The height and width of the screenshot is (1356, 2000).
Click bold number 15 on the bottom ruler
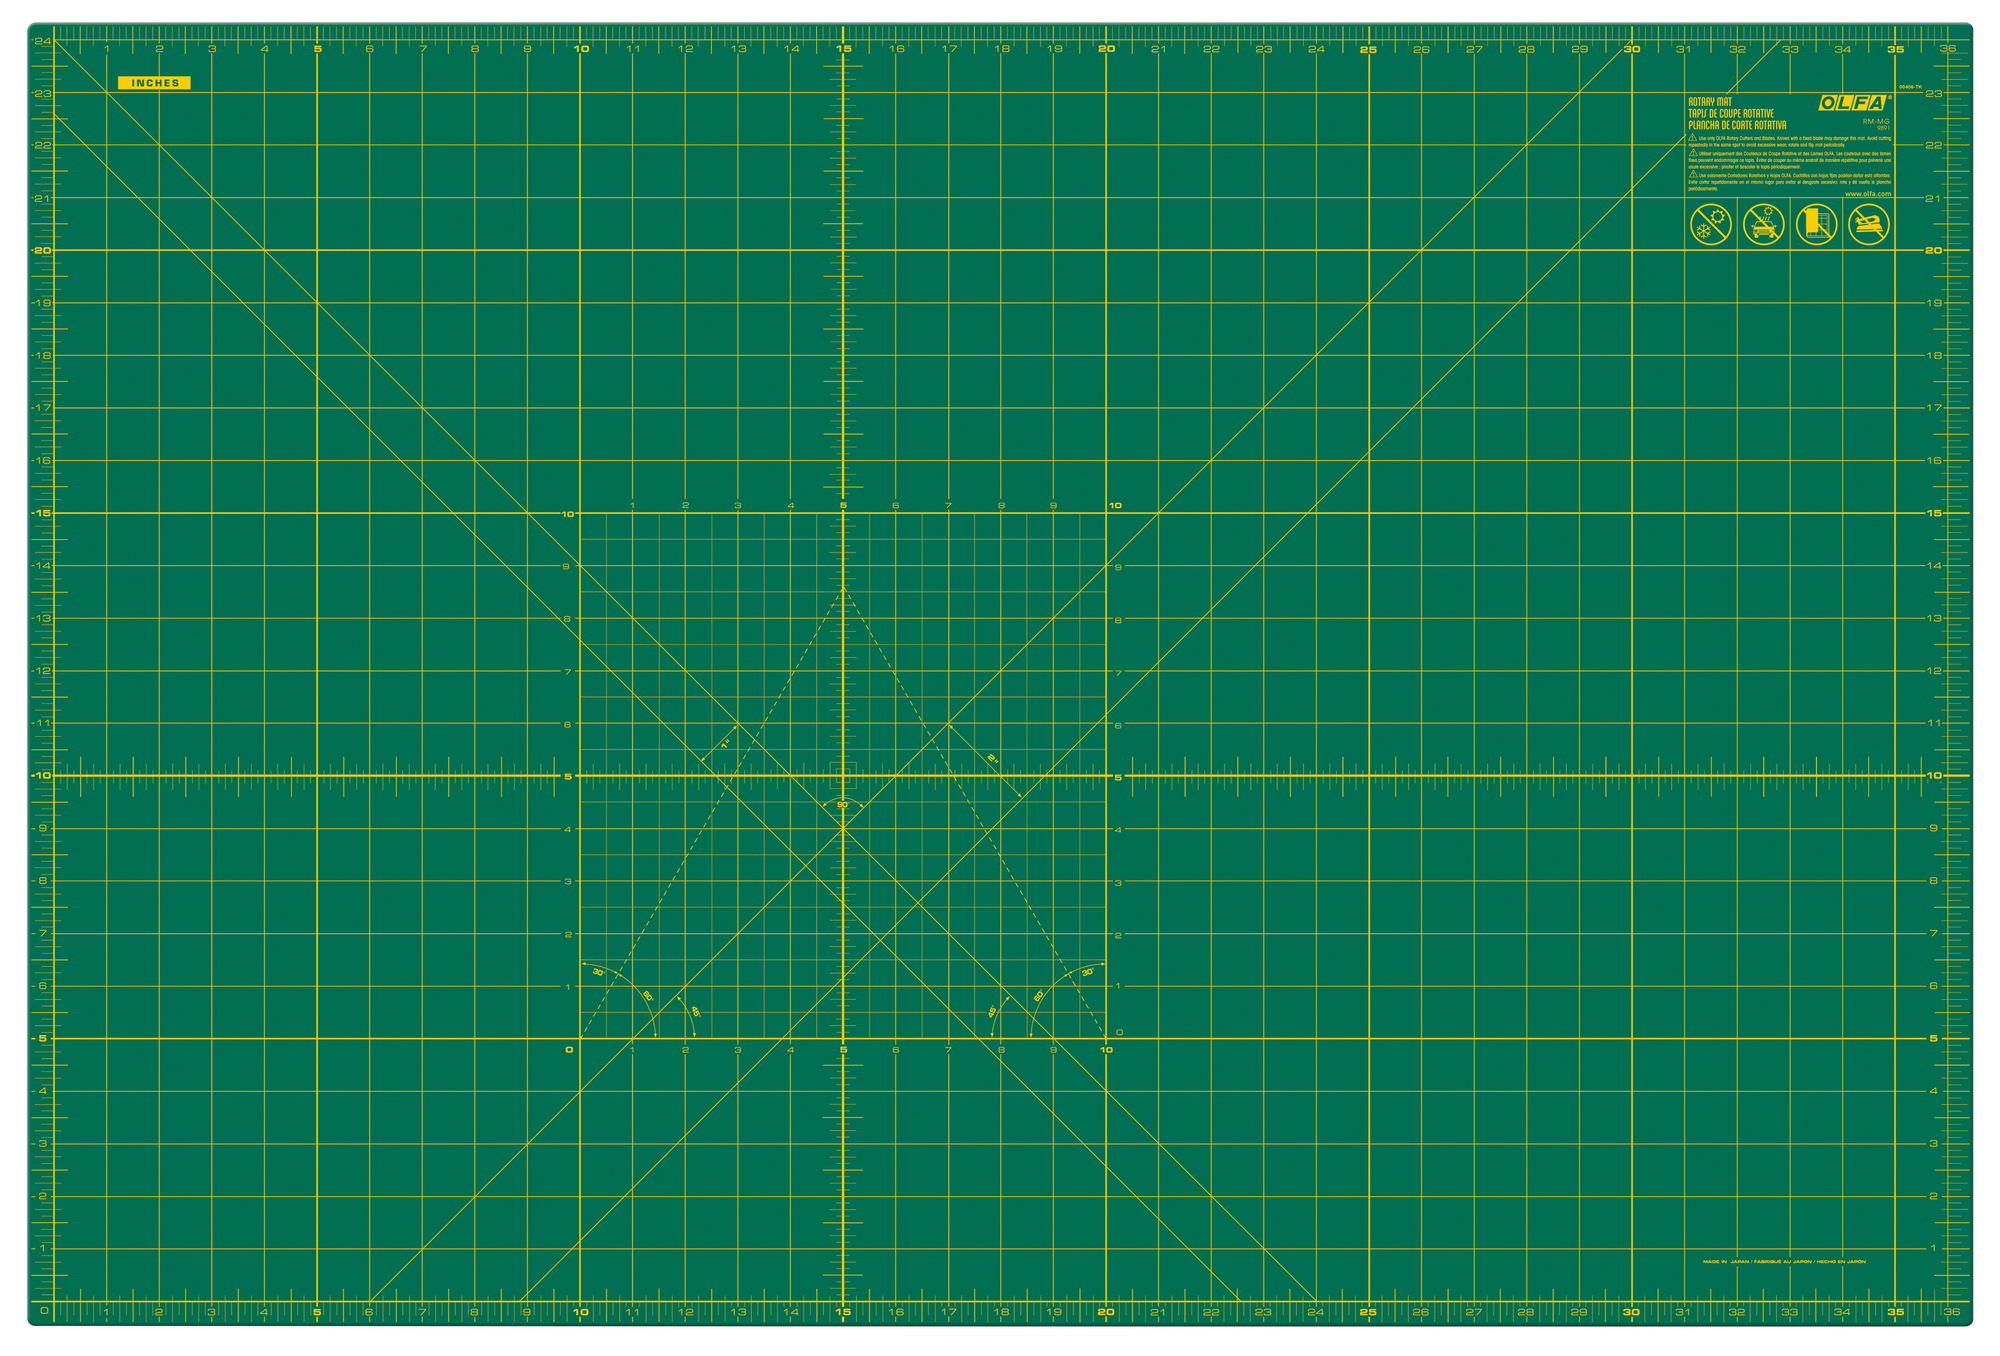[x=843, y=1312]
